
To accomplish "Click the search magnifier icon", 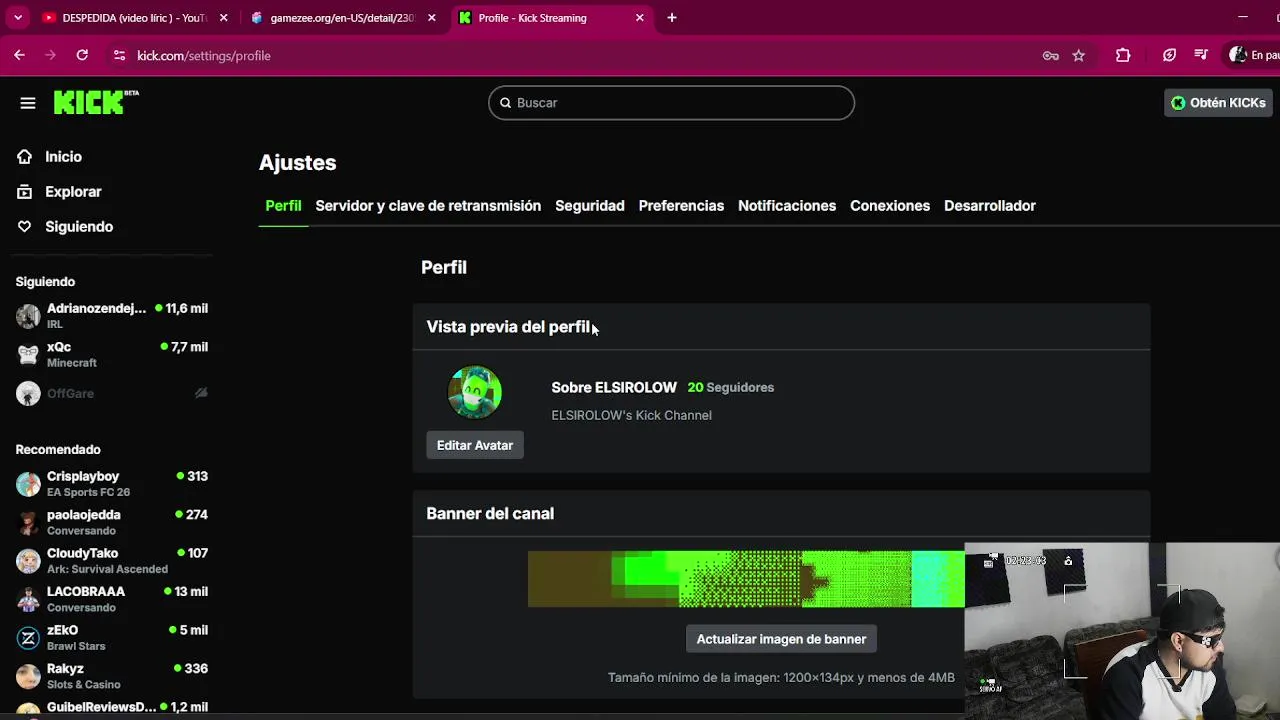I will (506, 103).
